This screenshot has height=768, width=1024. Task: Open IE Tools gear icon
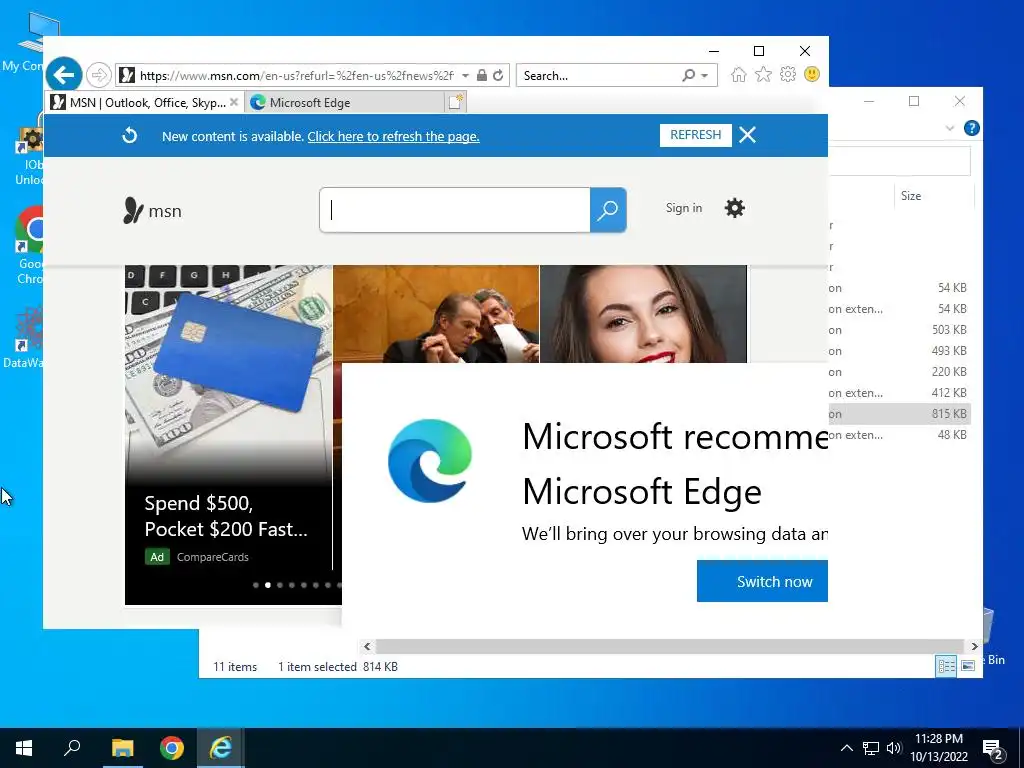(x=788, y=74)
